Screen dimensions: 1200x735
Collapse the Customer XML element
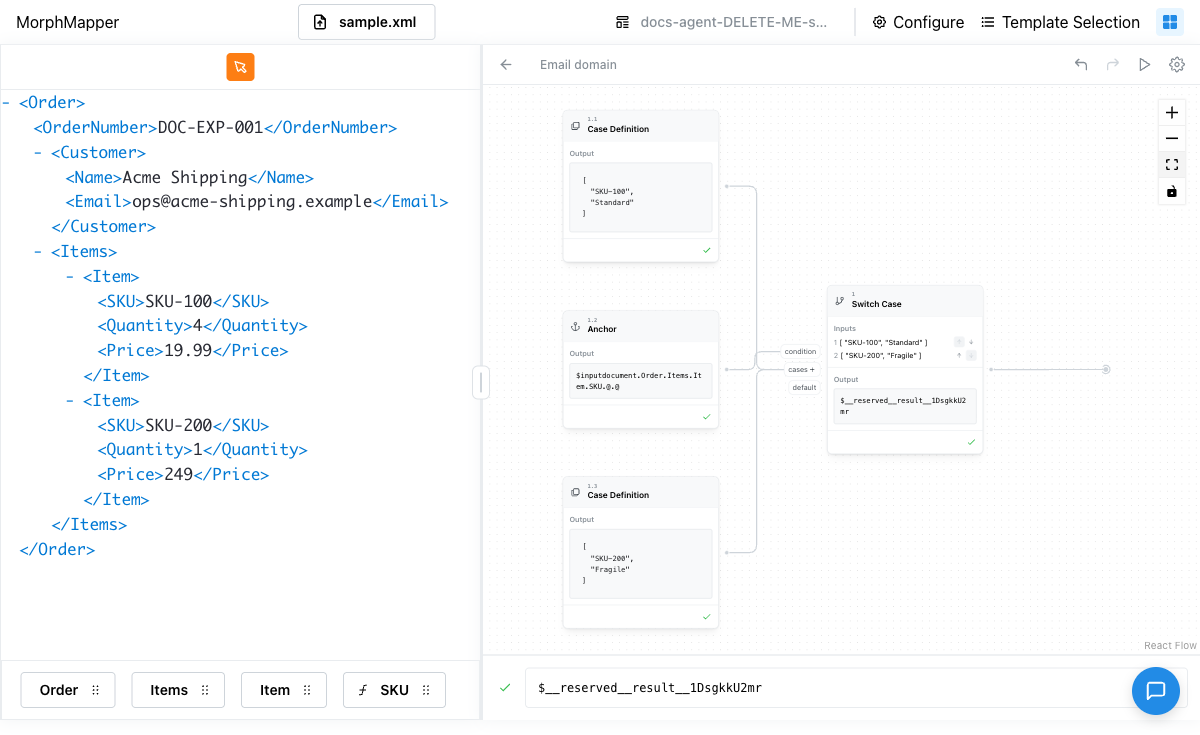[x=38, y=153]
